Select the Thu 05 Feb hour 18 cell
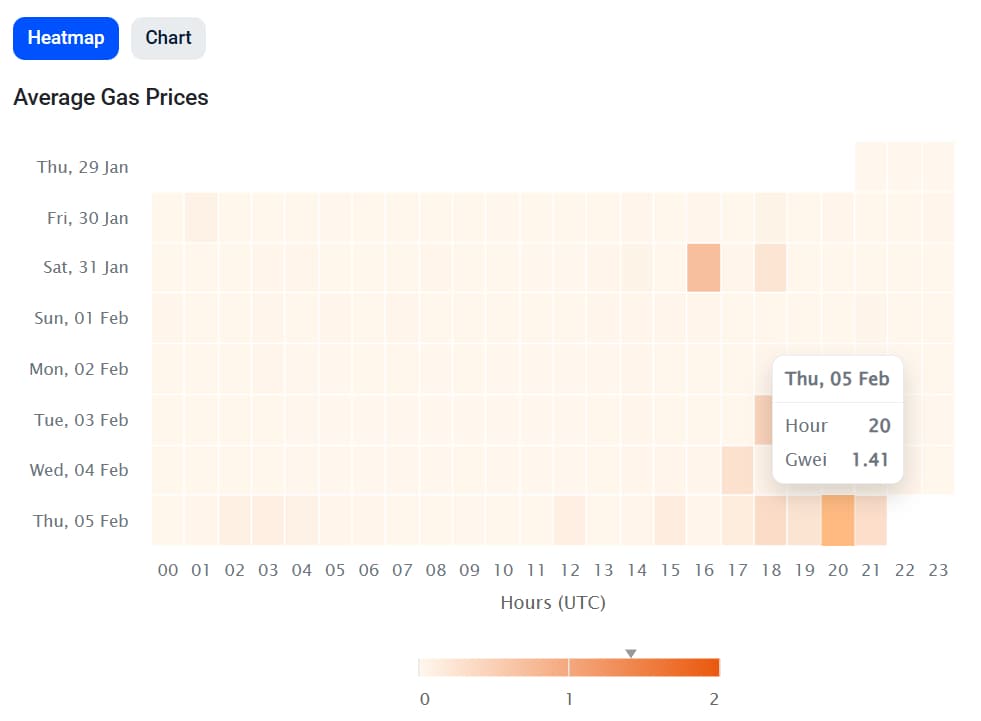Image resolution: width=981 pixels, height=721 pixels. pos(771,520)
